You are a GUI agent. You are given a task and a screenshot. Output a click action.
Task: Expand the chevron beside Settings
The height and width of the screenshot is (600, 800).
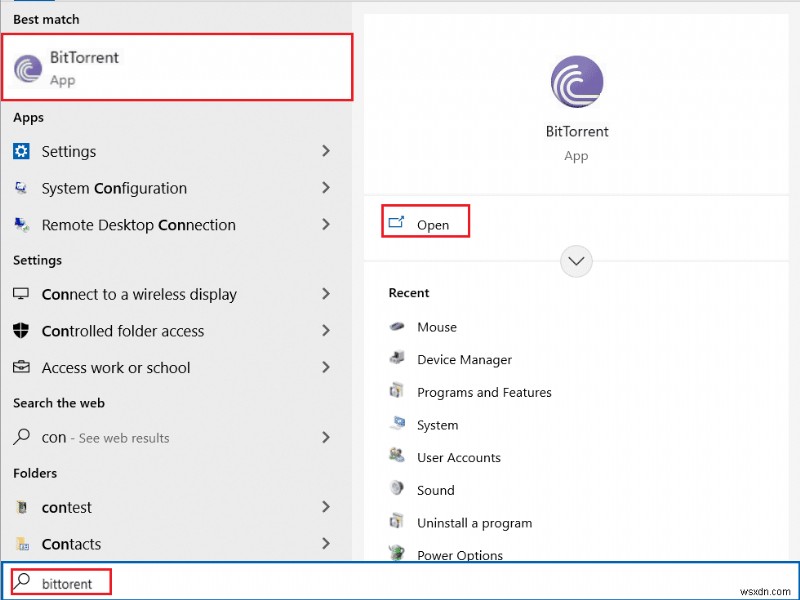tap(326, 151)
